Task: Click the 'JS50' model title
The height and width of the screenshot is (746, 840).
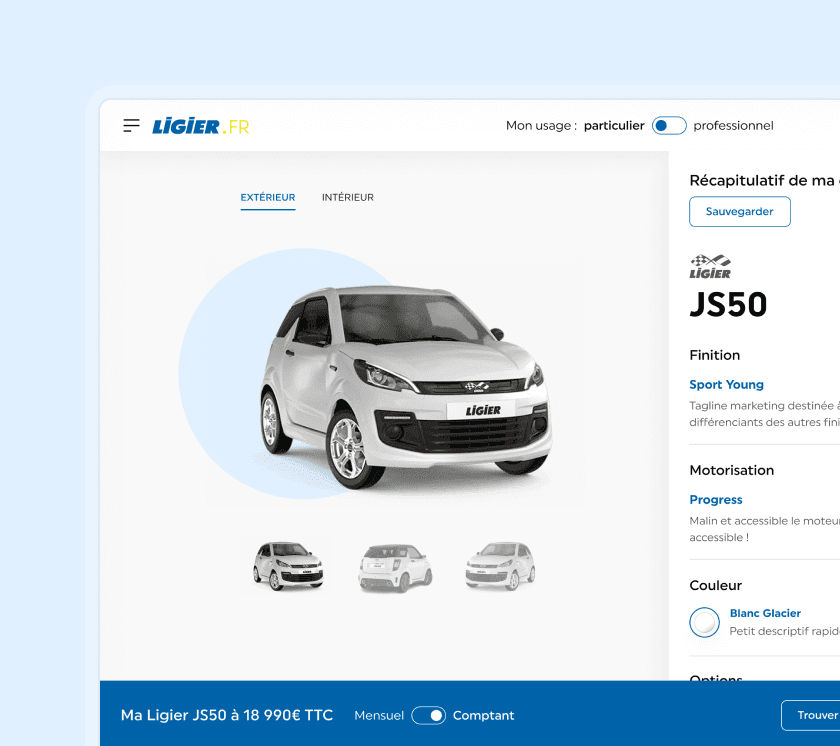Action: tap(728, 305)
